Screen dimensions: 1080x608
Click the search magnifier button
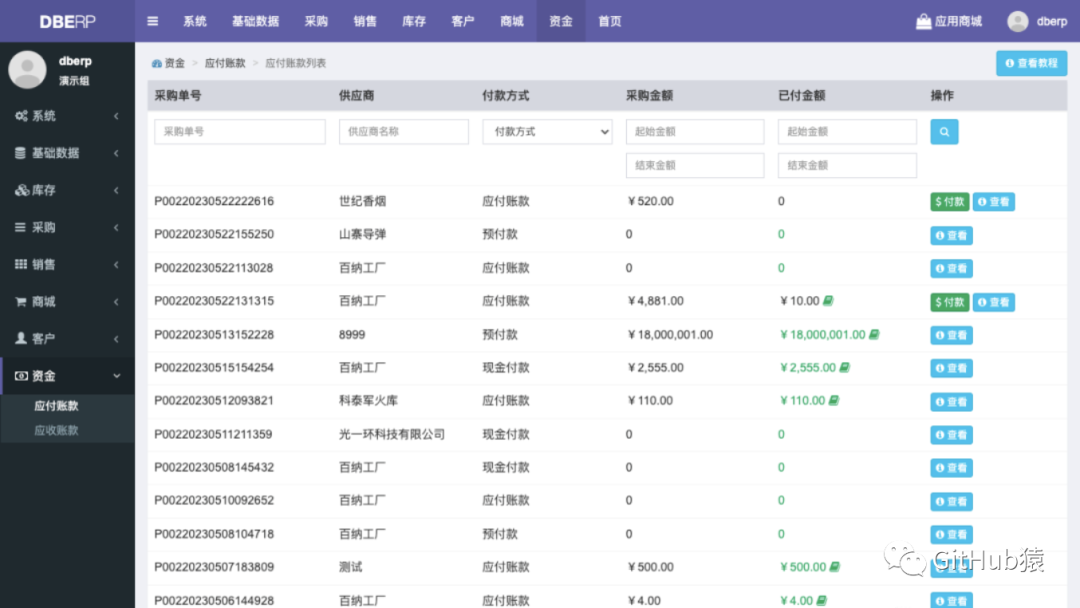tap(944, 132)
